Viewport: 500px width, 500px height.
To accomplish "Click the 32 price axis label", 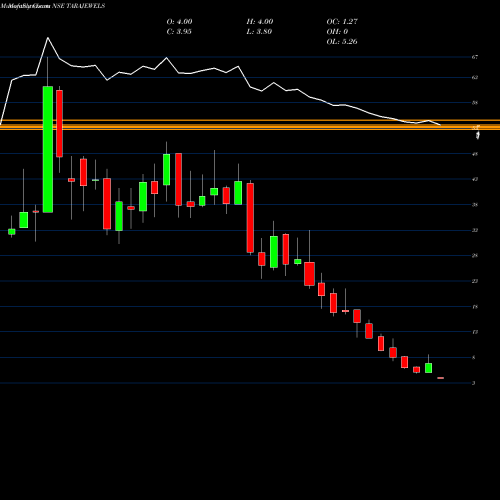I will (x=475, y=230).
